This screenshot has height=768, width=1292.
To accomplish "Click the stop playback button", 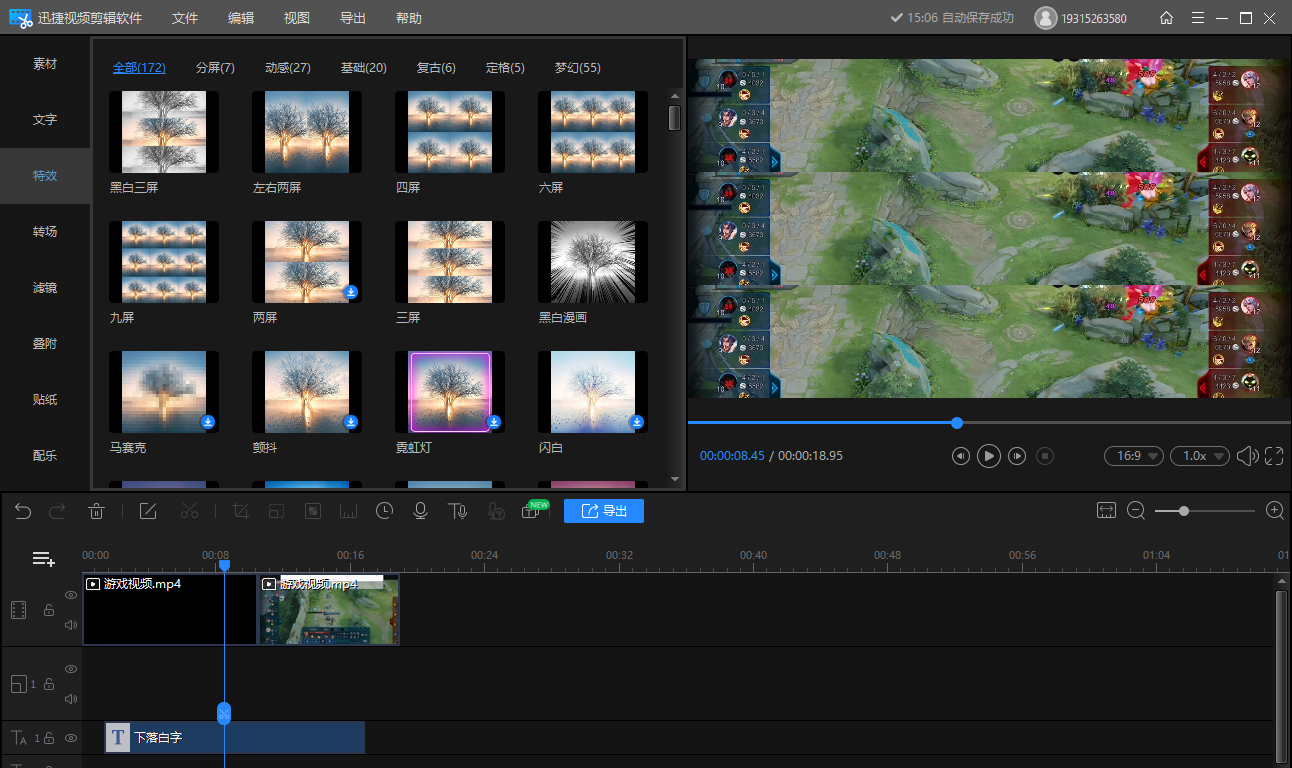I will pos(1045,456).
